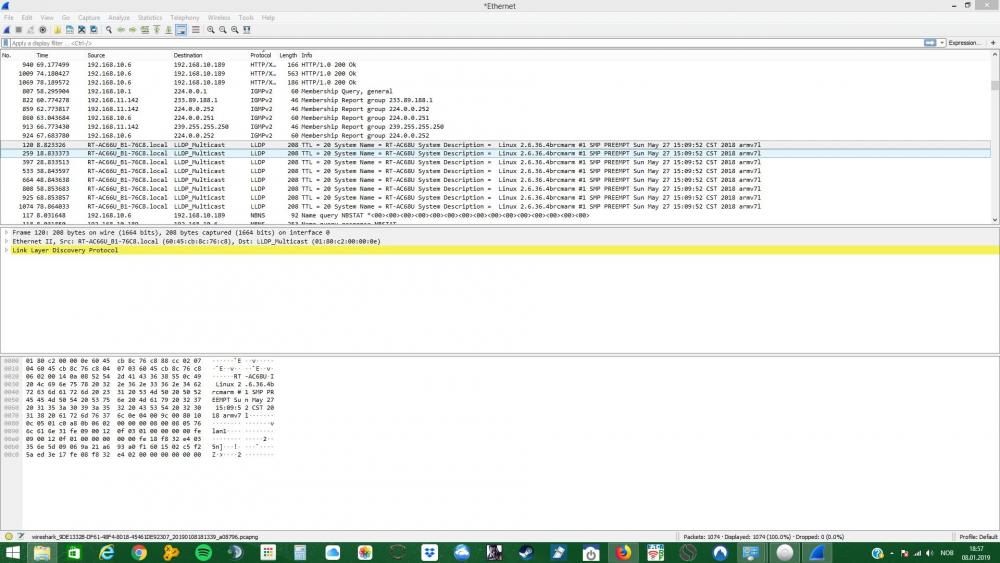This screenshot has width=1000, height=563.
Task: Open capture file properties status icon
Action: [x=21, y=537]
